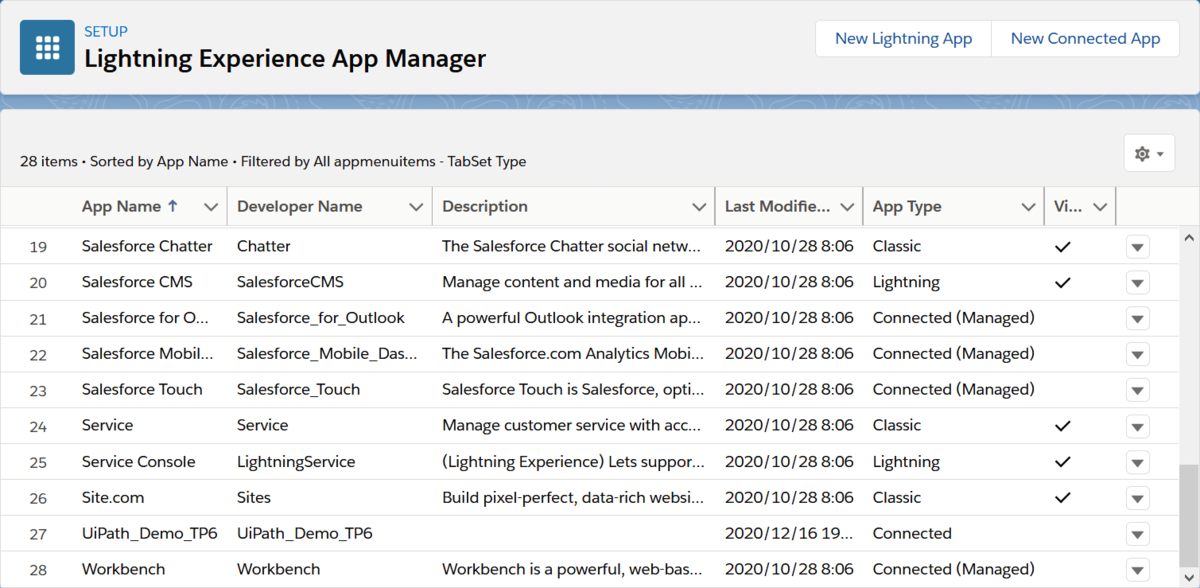Click the visible checkmark for Service app
The image size is (1200, 588).
1063,426
